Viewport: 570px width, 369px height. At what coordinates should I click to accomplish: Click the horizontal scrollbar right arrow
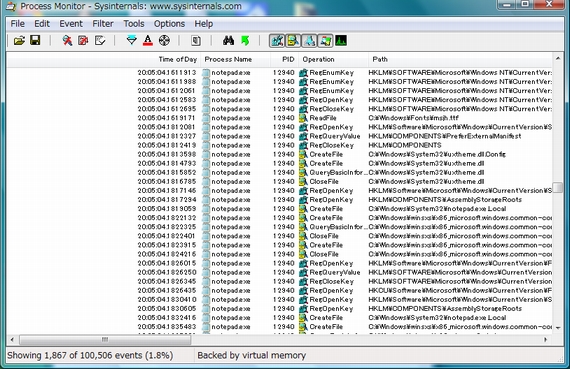pyautogui.click(x=546, y=340)
